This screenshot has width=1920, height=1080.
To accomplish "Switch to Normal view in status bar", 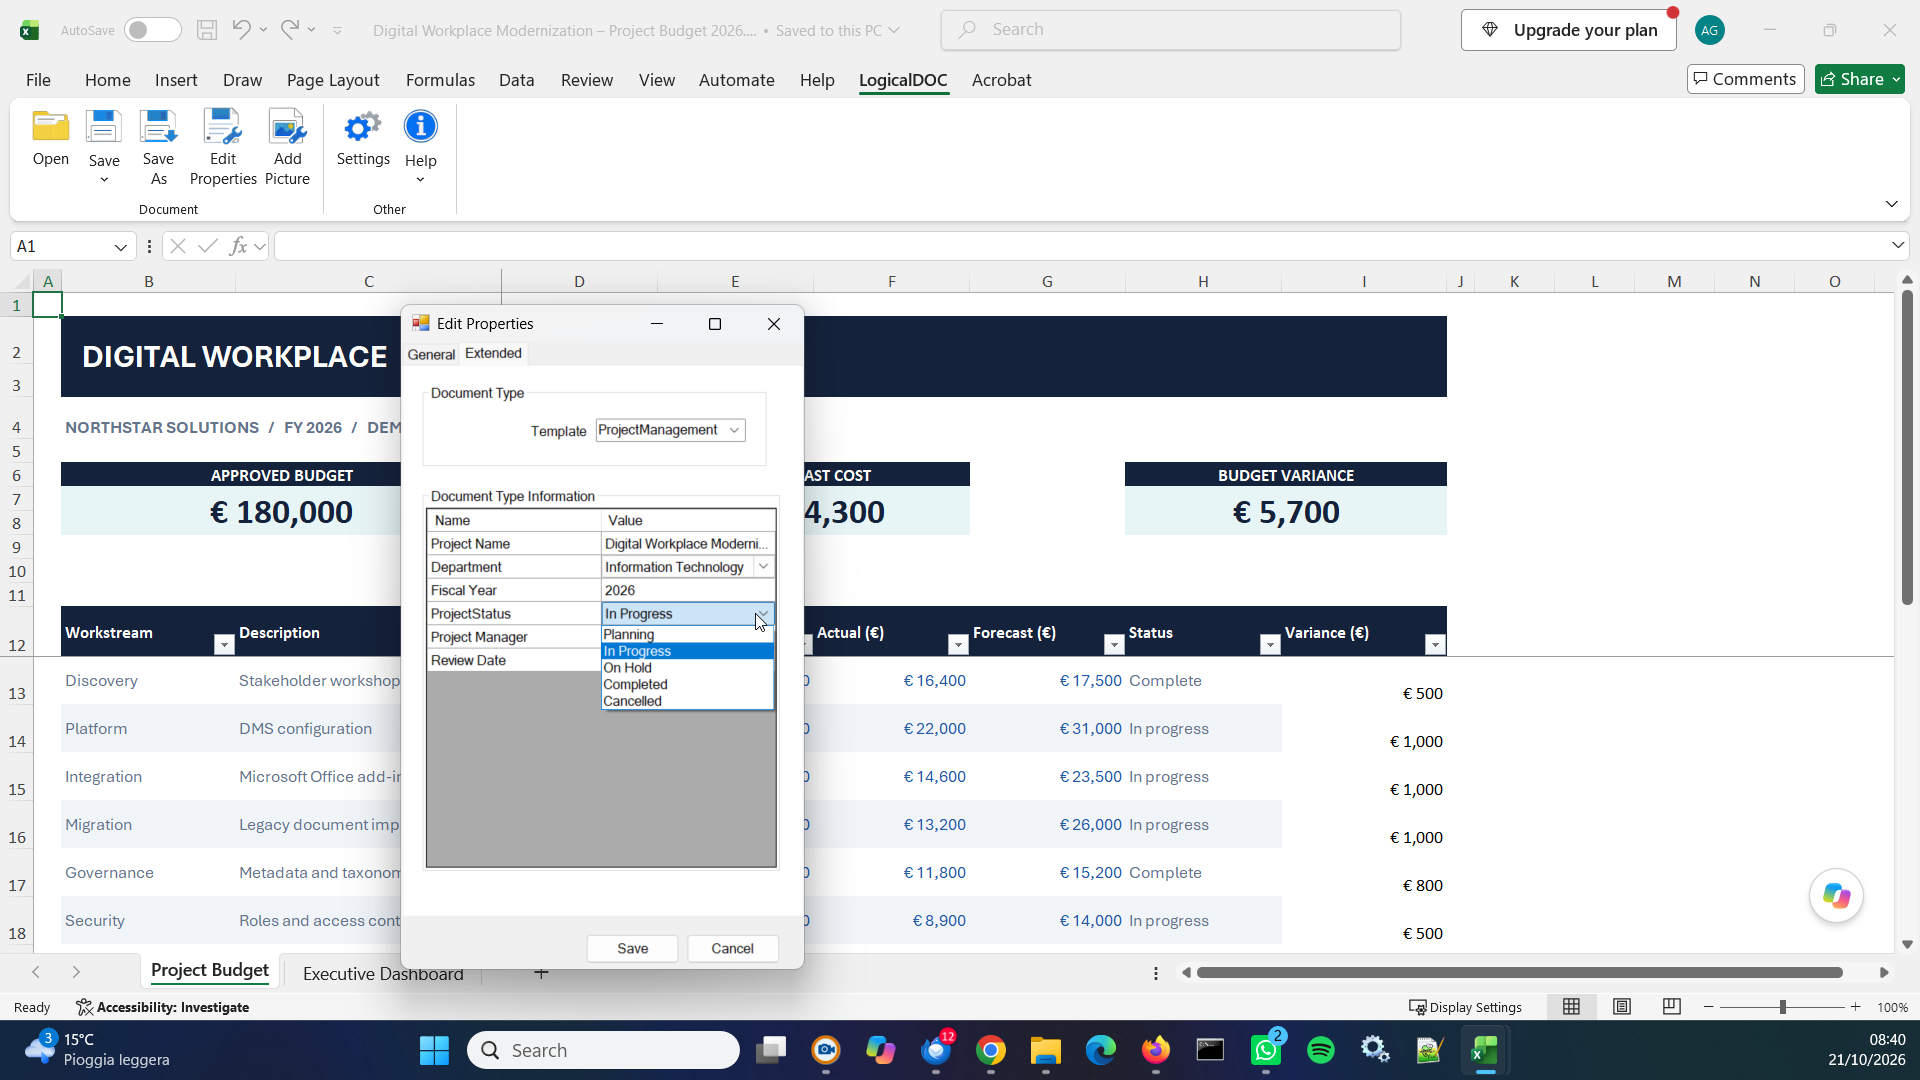I will pyautogui.click(x=1571, y=1007).
